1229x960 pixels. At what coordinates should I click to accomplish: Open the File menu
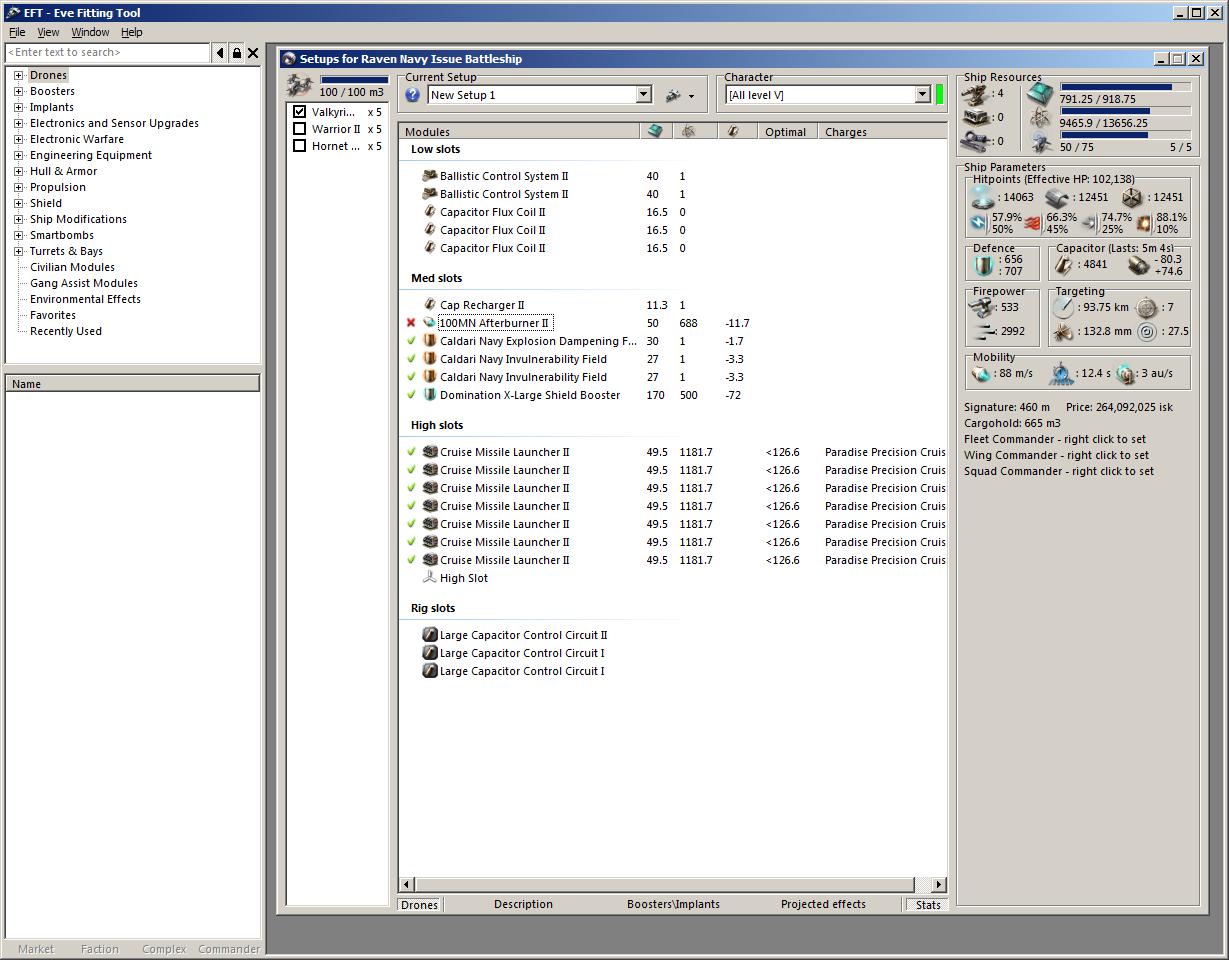(x=17, y=32)
